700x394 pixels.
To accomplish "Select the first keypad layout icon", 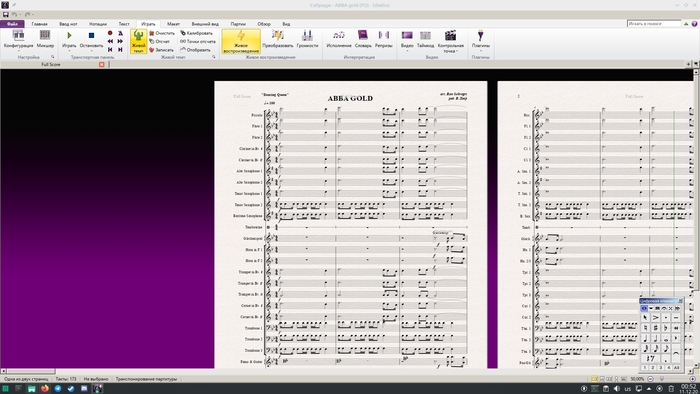I will point(644,308).
